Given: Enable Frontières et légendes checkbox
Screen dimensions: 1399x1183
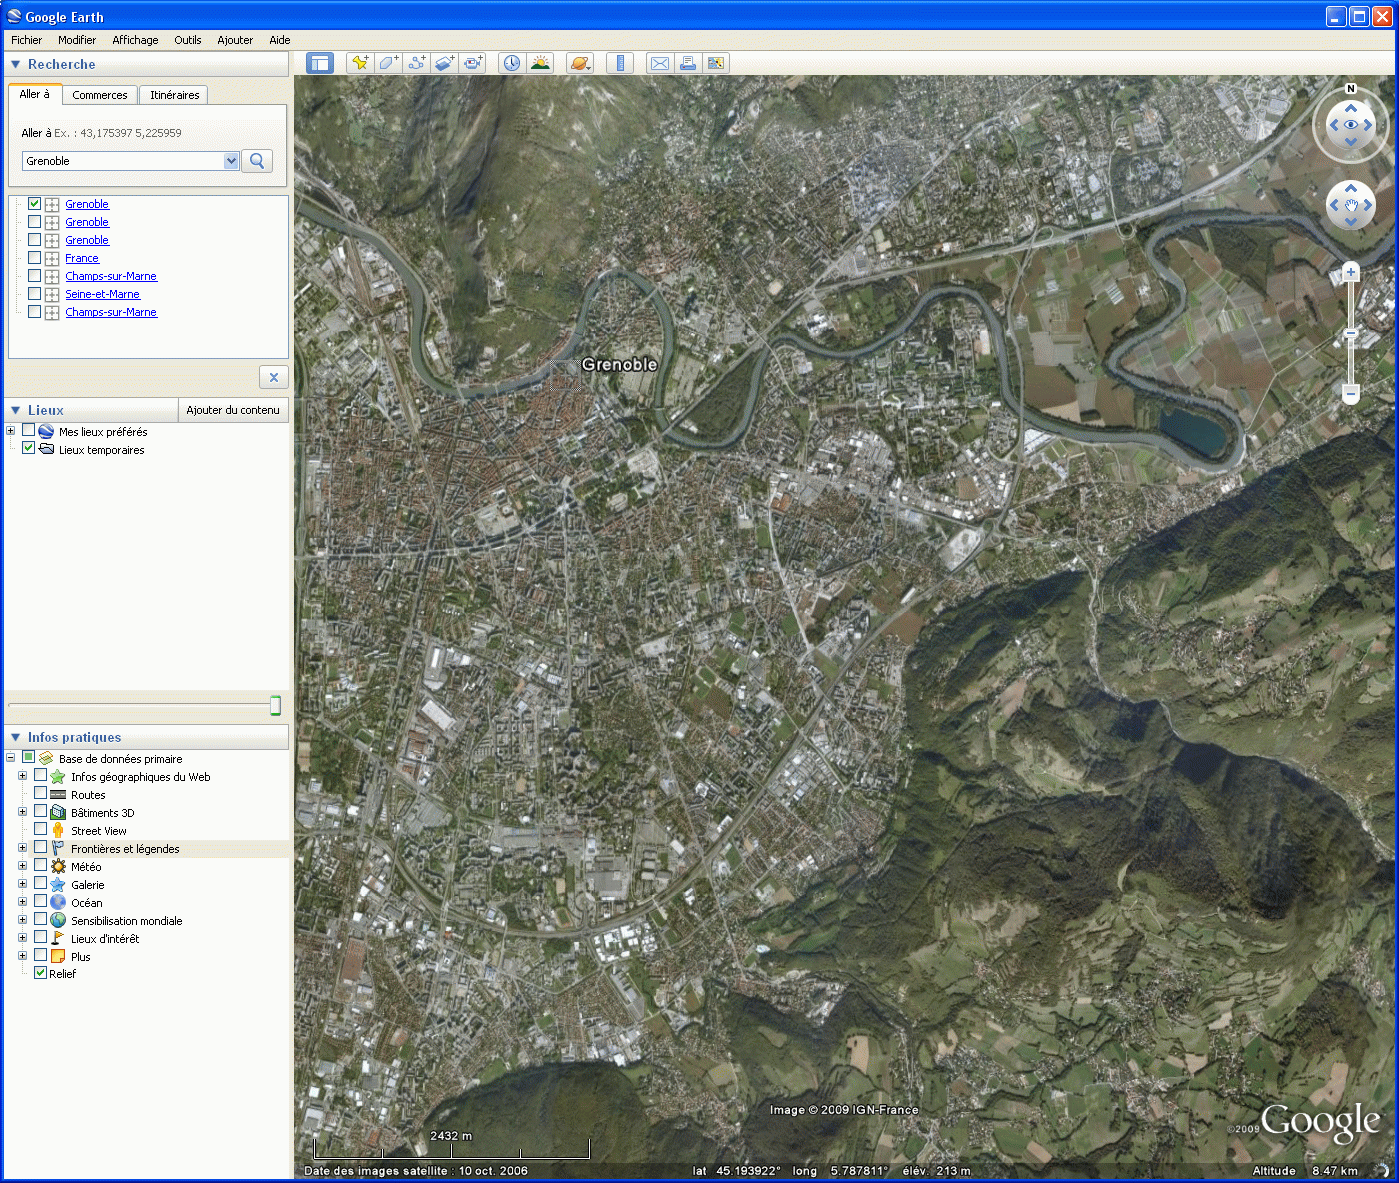Looking at the screenshot, I should (41, 848).
